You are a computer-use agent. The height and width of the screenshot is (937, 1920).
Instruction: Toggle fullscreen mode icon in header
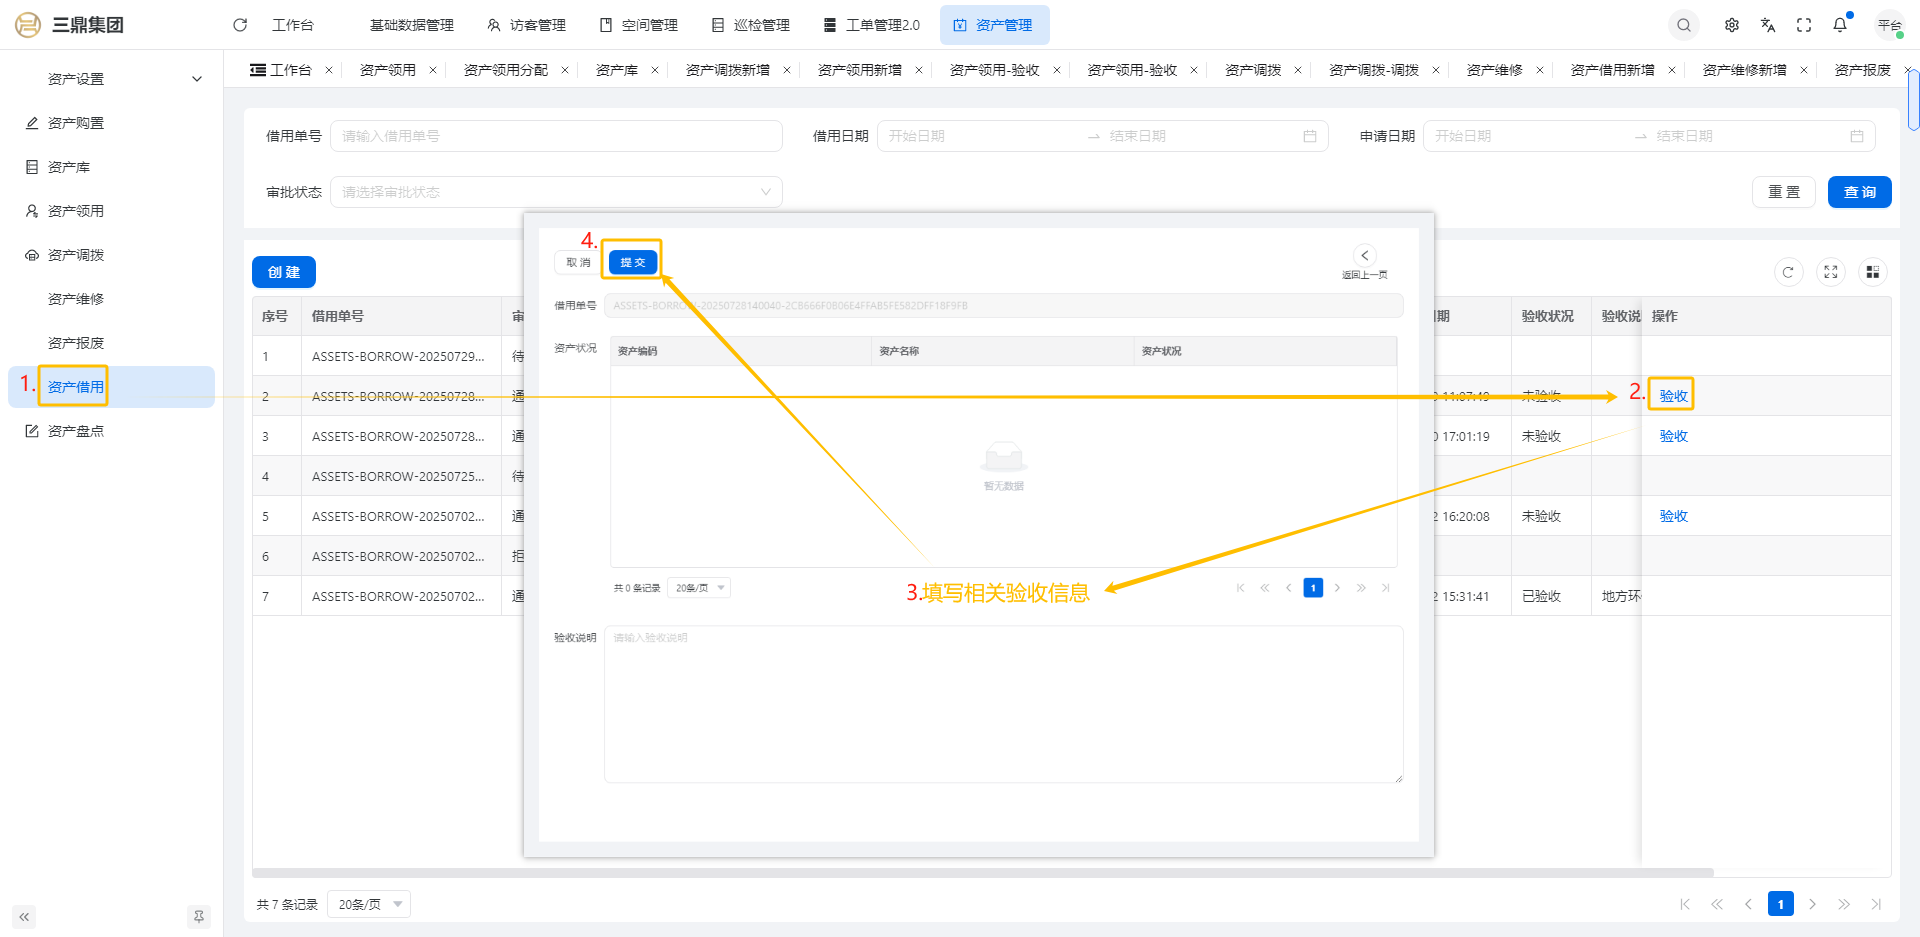point(1804,25)
